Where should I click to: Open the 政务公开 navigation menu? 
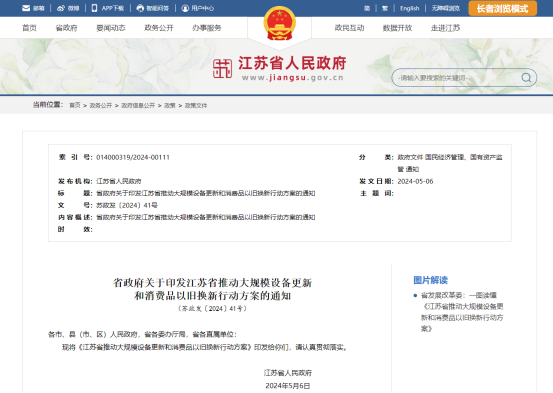click(x=159, y=28)
